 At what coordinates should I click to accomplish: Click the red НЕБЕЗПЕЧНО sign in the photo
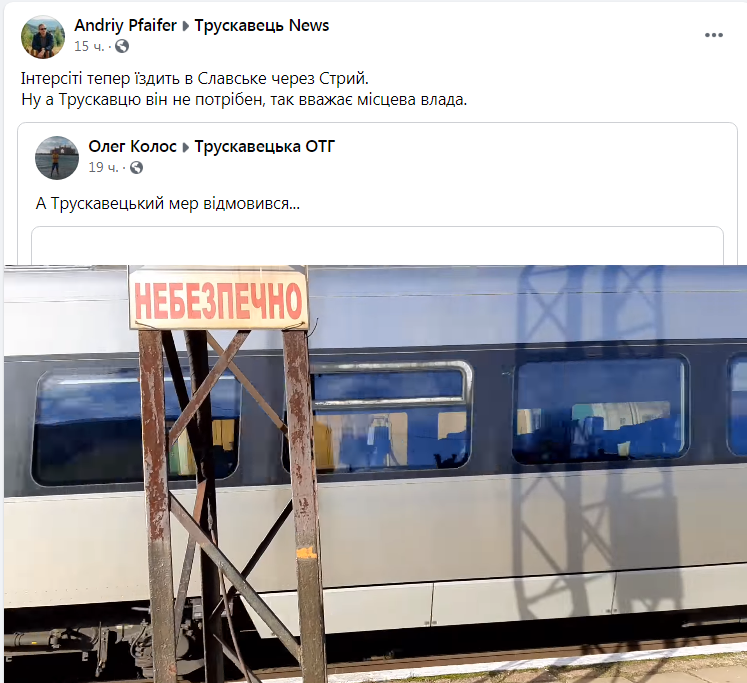[x=219, y=298]
